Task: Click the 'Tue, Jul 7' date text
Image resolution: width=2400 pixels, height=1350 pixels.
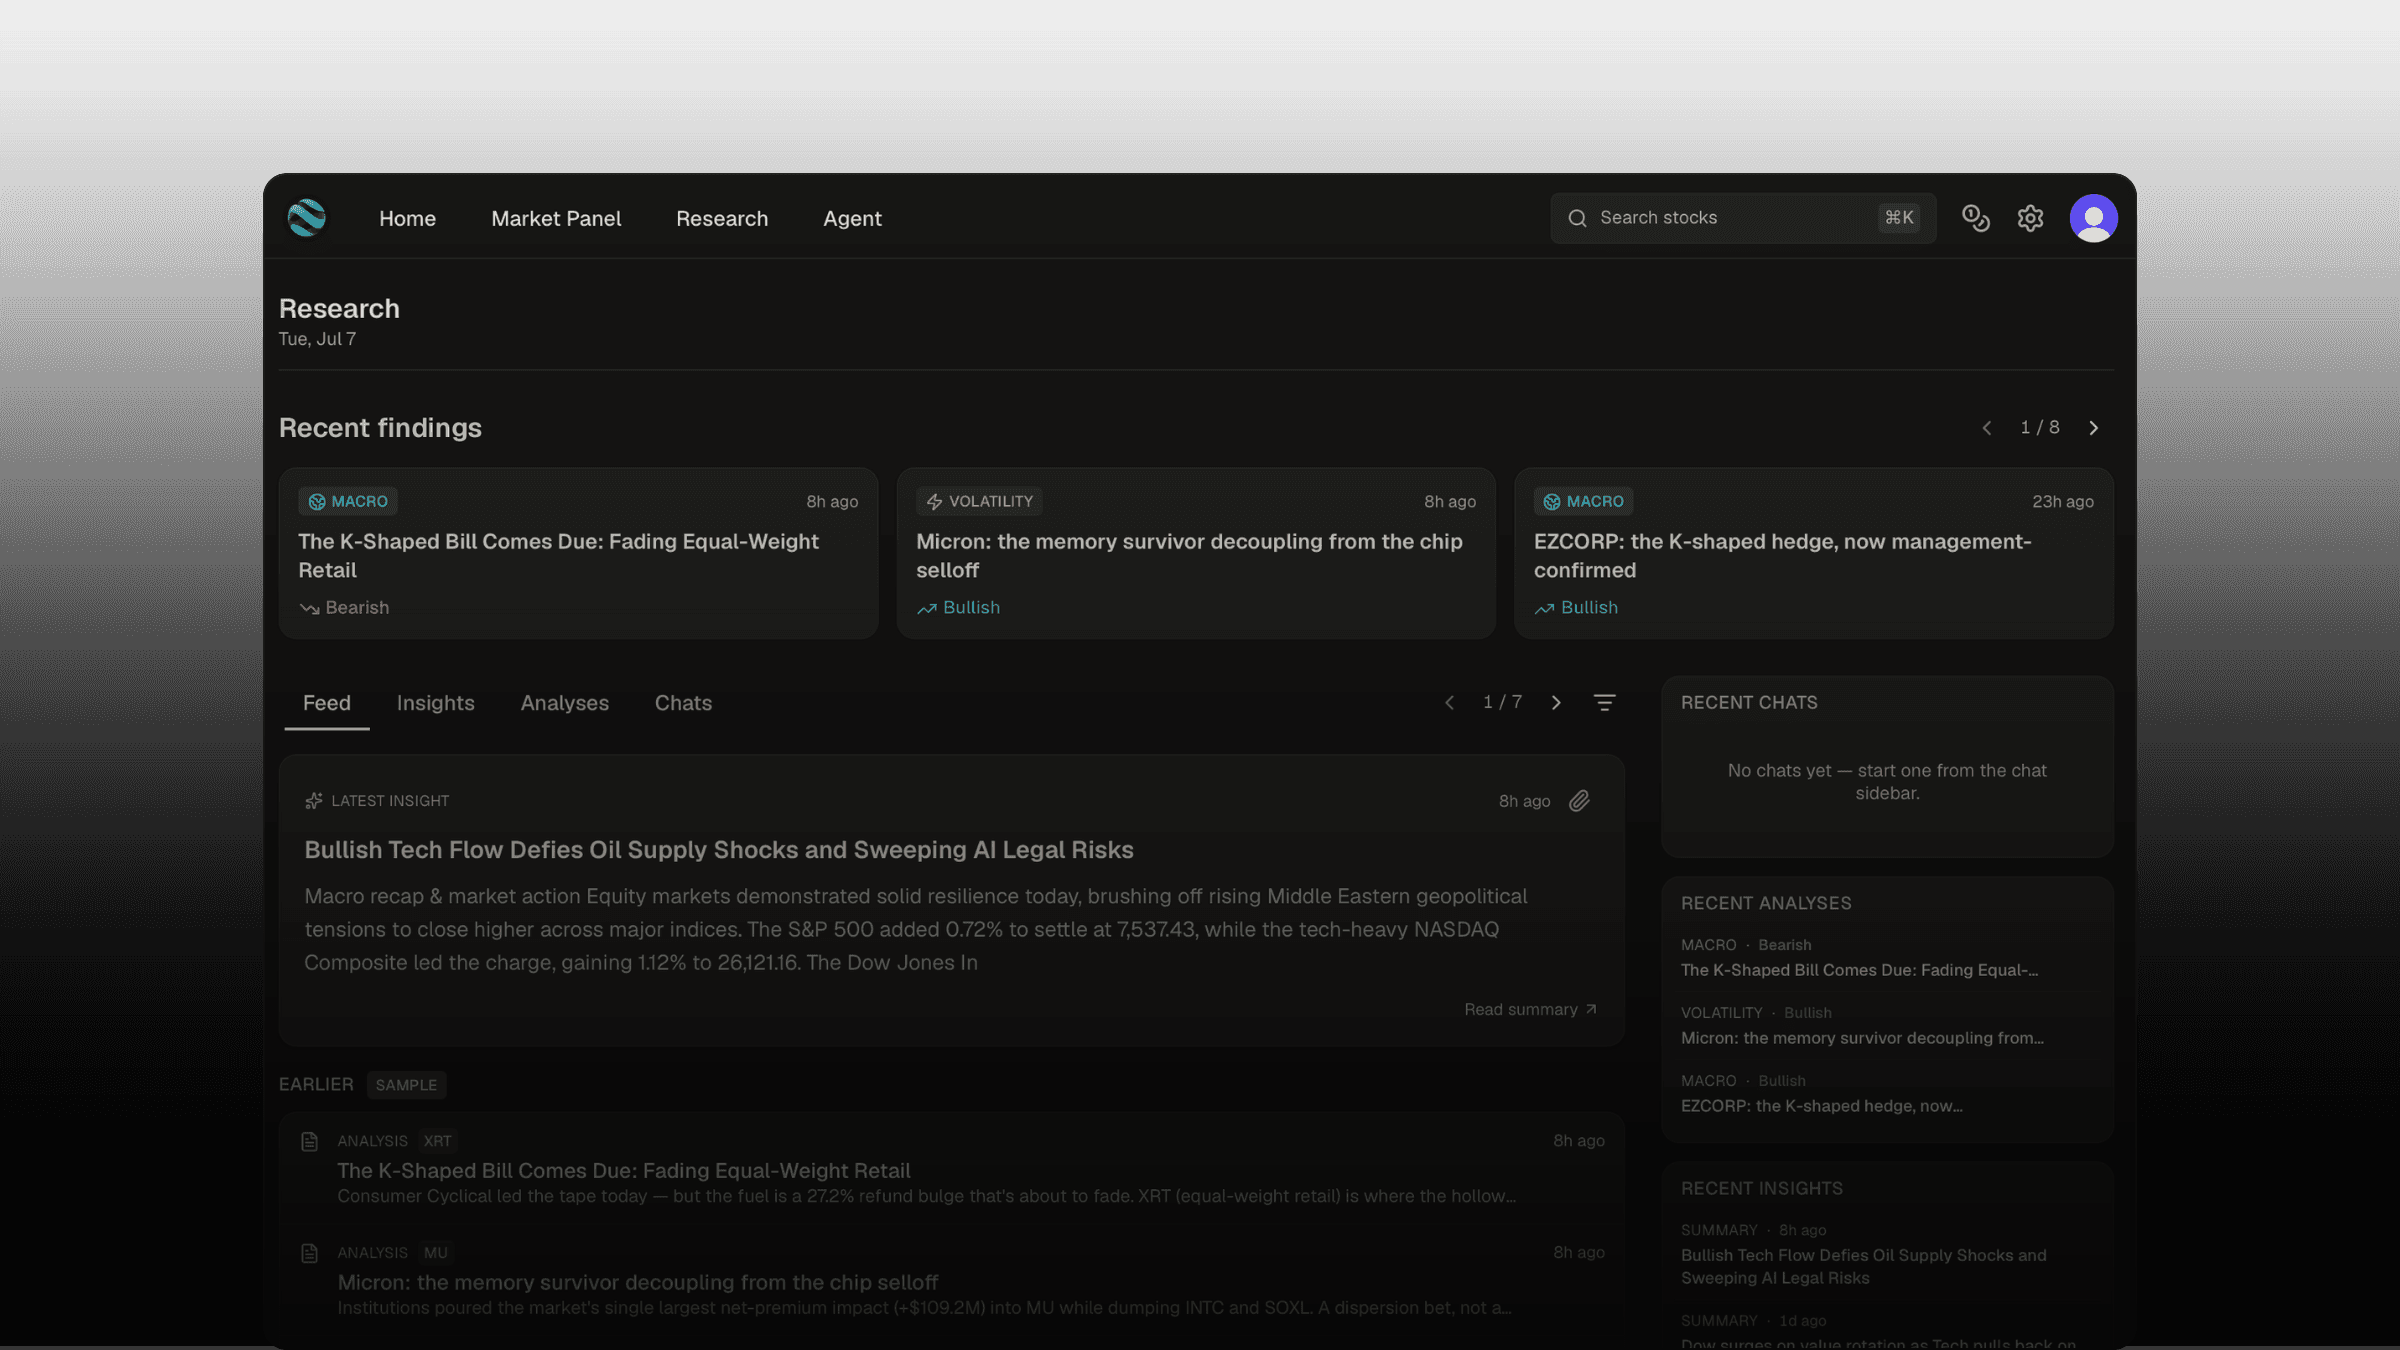Action: coord(317,339)
